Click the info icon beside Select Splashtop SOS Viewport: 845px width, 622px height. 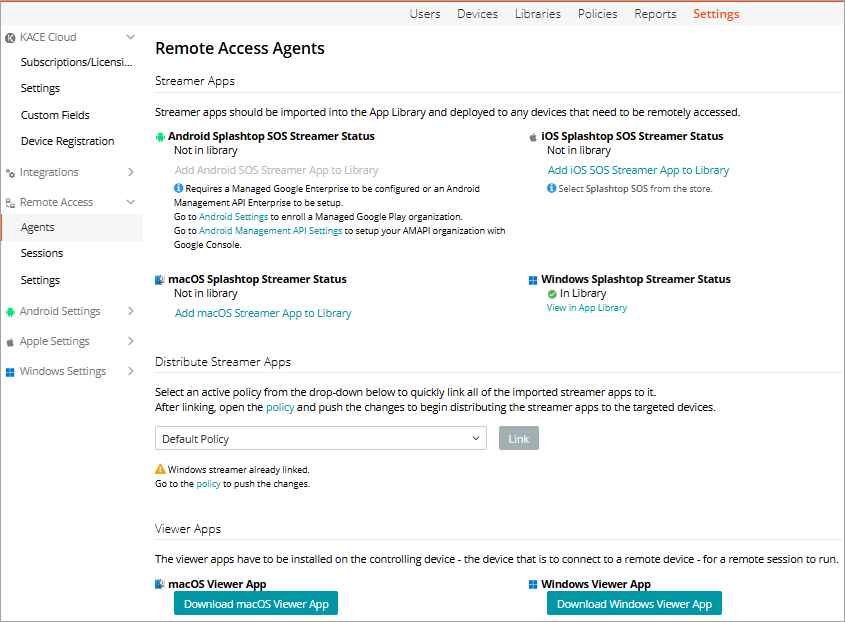pyautogui.click(x=552, y=188)
